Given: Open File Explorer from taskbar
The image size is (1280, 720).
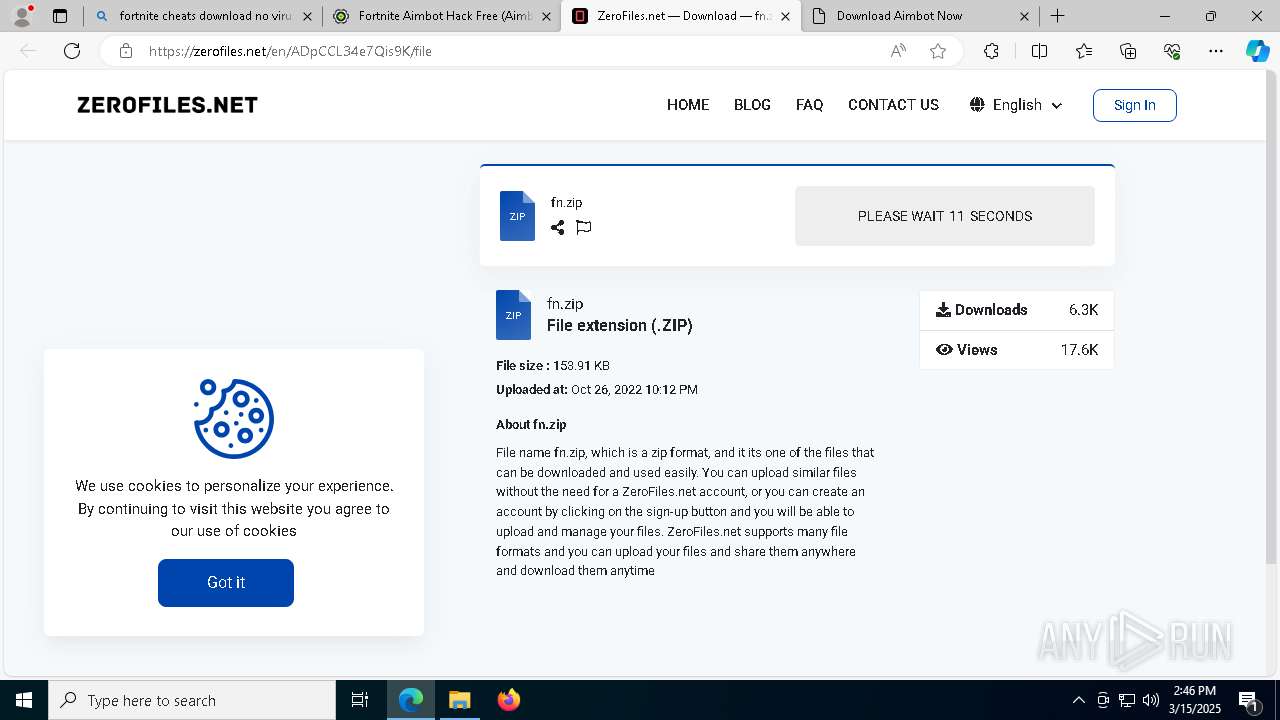Looking at the screenshot, I should pyautogui.click(x=459, y=700).
